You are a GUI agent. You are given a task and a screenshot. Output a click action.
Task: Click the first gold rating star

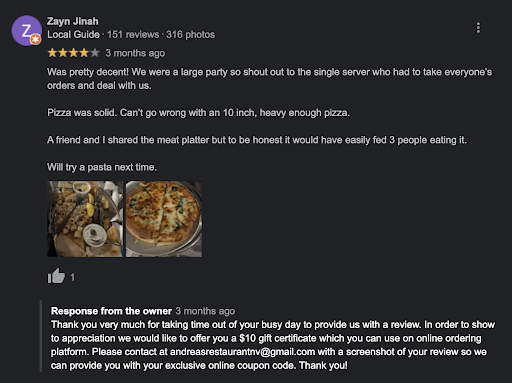[52, 53]
